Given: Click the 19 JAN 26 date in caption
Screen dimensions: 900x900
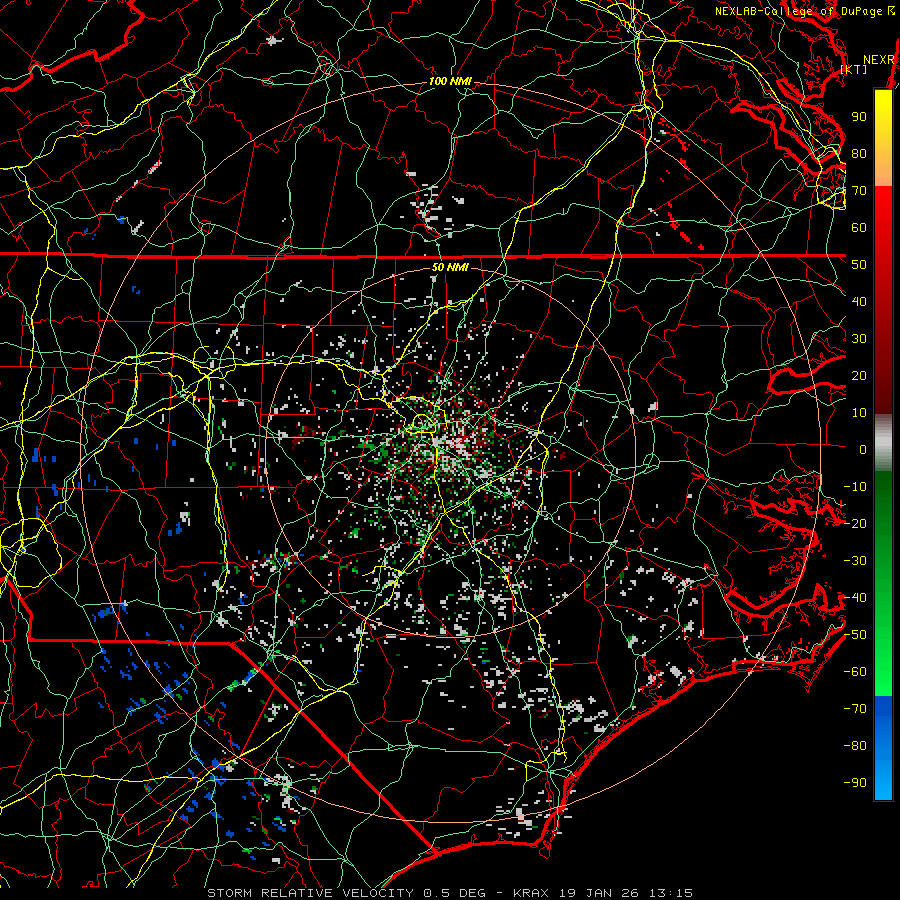Looking at the screenshot, I should click(599, 893).
